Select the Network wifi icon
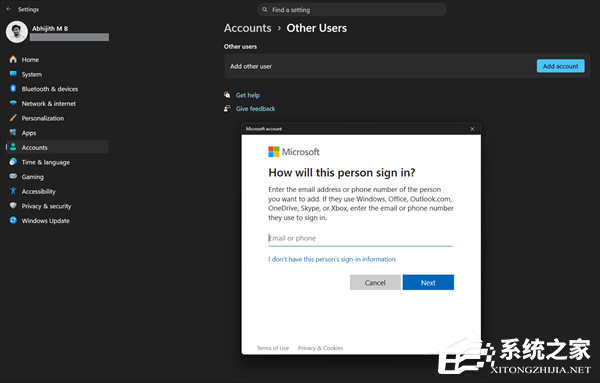The width and height of the screenshot is (600, 383). pyautogui.click(x=13, y=103)
